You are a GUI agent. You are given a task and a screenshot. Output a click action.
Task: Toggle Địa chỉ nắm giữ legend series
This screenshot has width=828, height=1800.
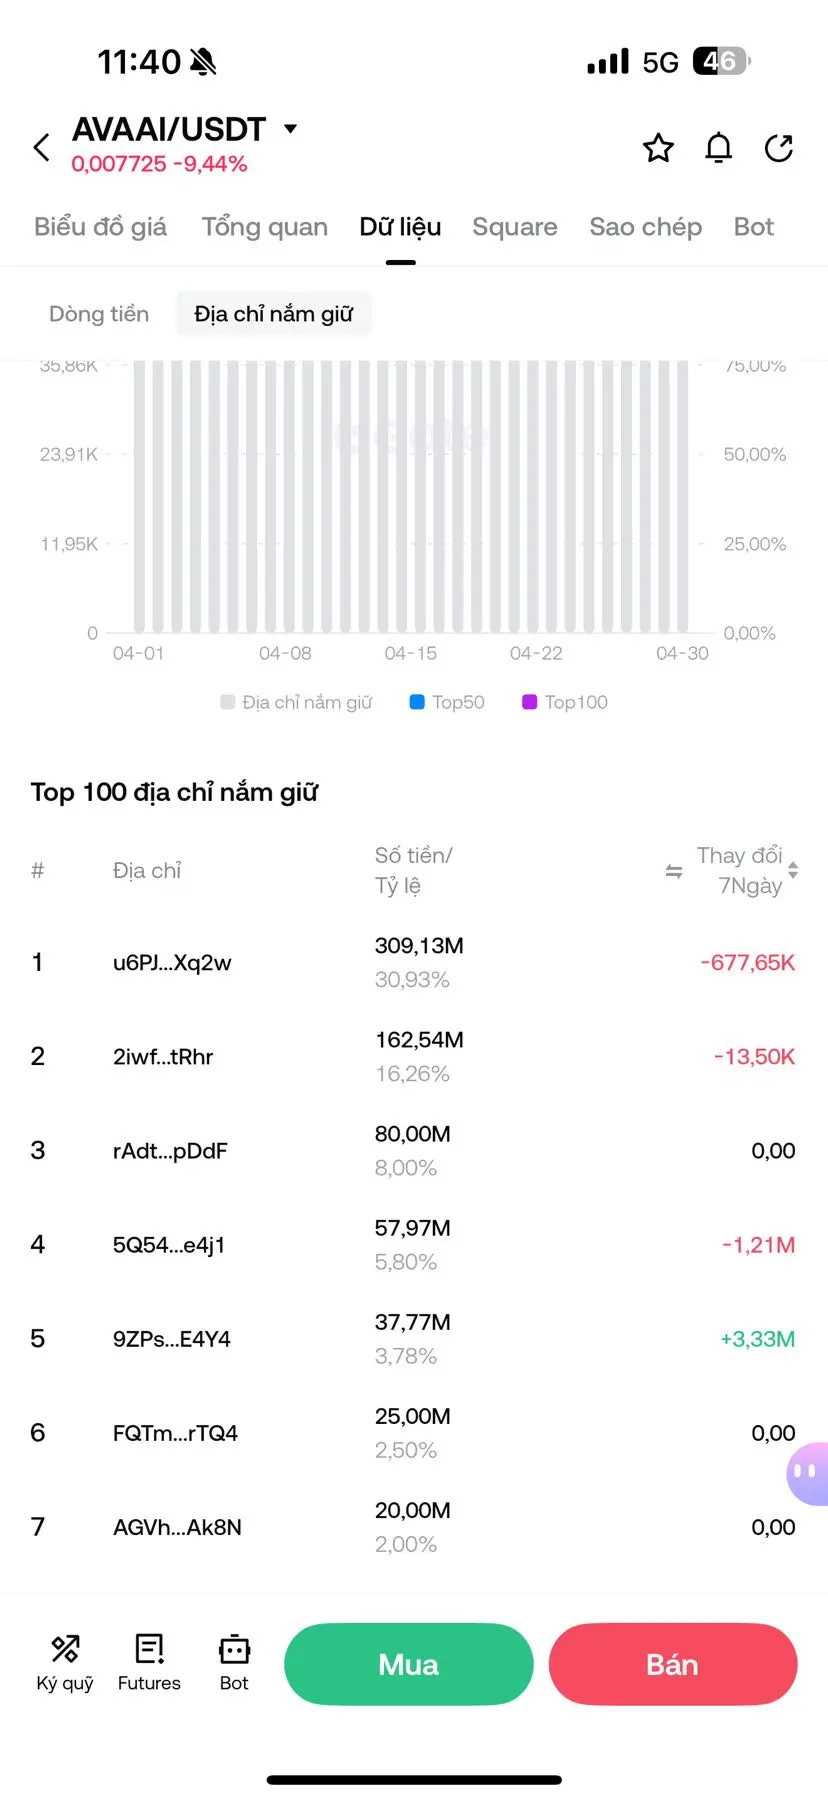[297, 702]
